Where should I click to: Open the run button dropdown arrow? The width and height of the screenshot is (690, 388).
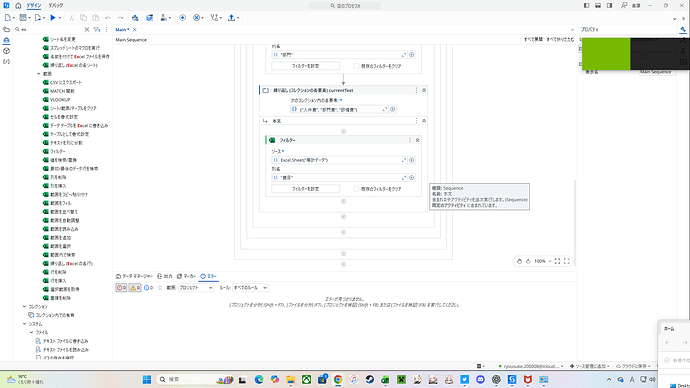coord(60,18)
